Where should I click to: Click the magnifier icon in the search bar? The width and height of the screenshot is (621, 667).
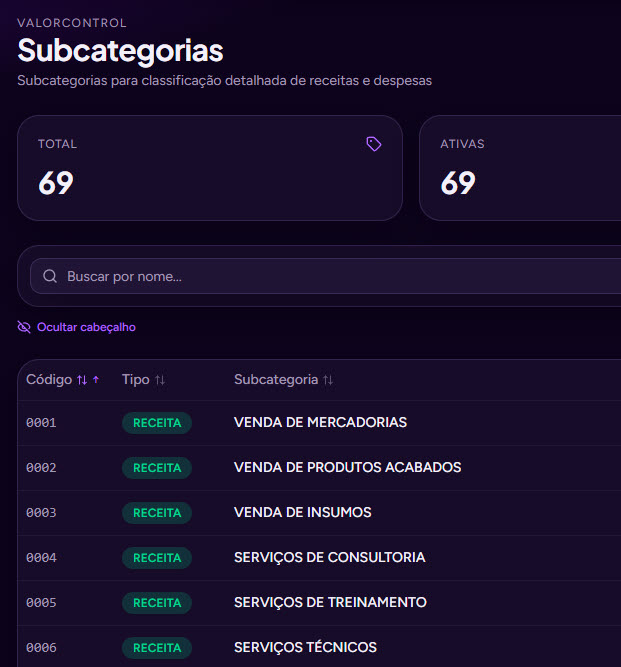[x=50, y=276]
